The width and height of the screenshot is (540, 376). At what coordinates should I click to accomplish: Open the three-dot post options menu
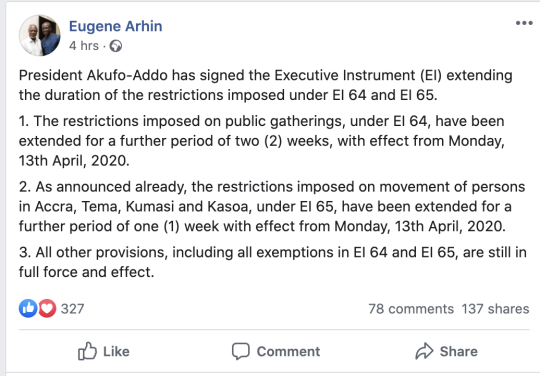(x=524, y=23)
